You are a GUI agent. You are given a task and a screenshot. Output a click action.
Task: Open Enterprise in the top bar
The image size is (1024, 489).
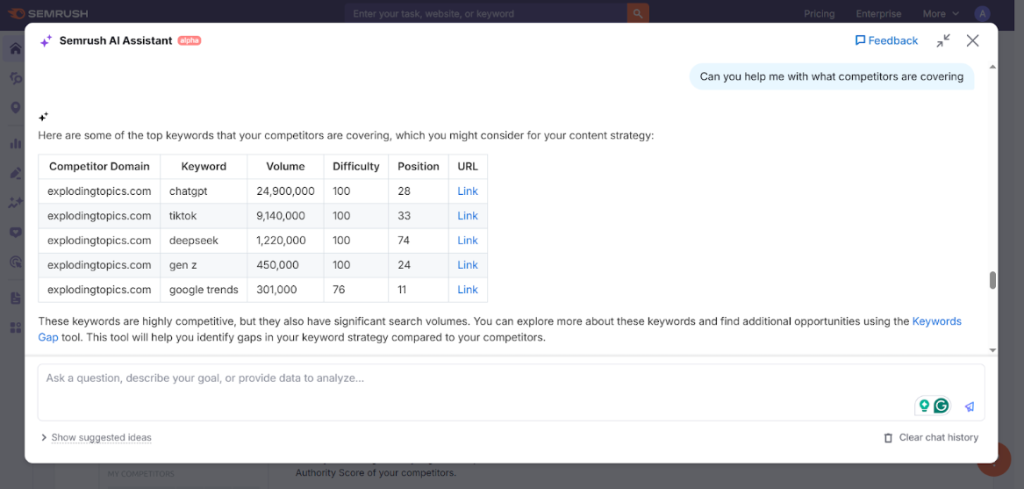[x=878, y=14]
